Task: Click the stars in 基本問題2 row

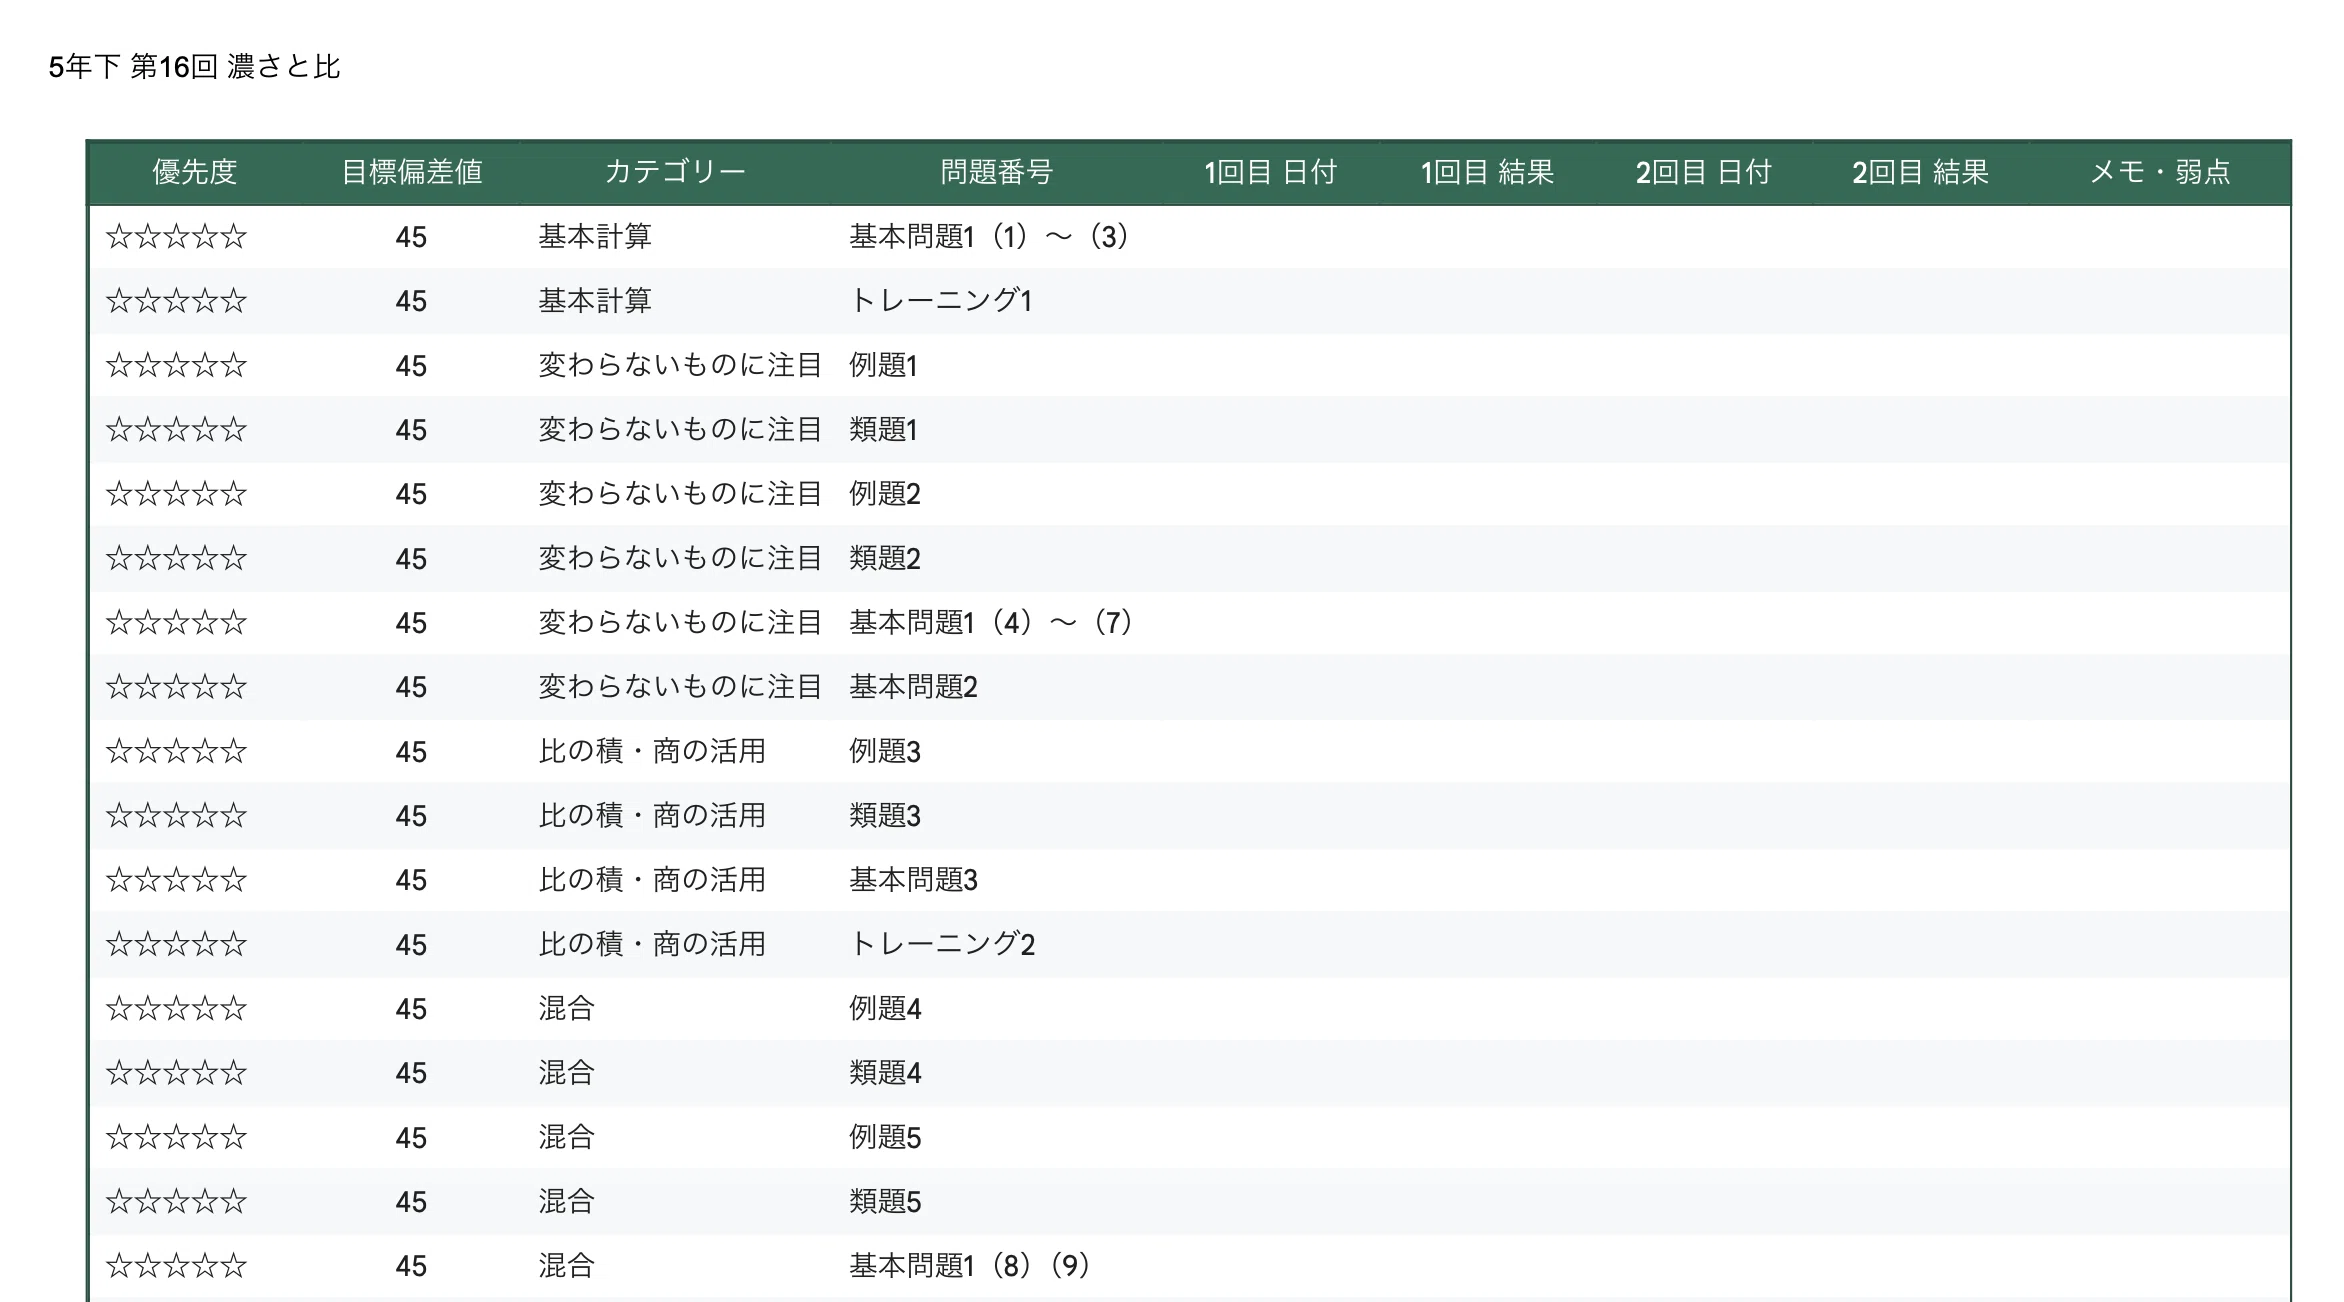Action: pos(176,687)
